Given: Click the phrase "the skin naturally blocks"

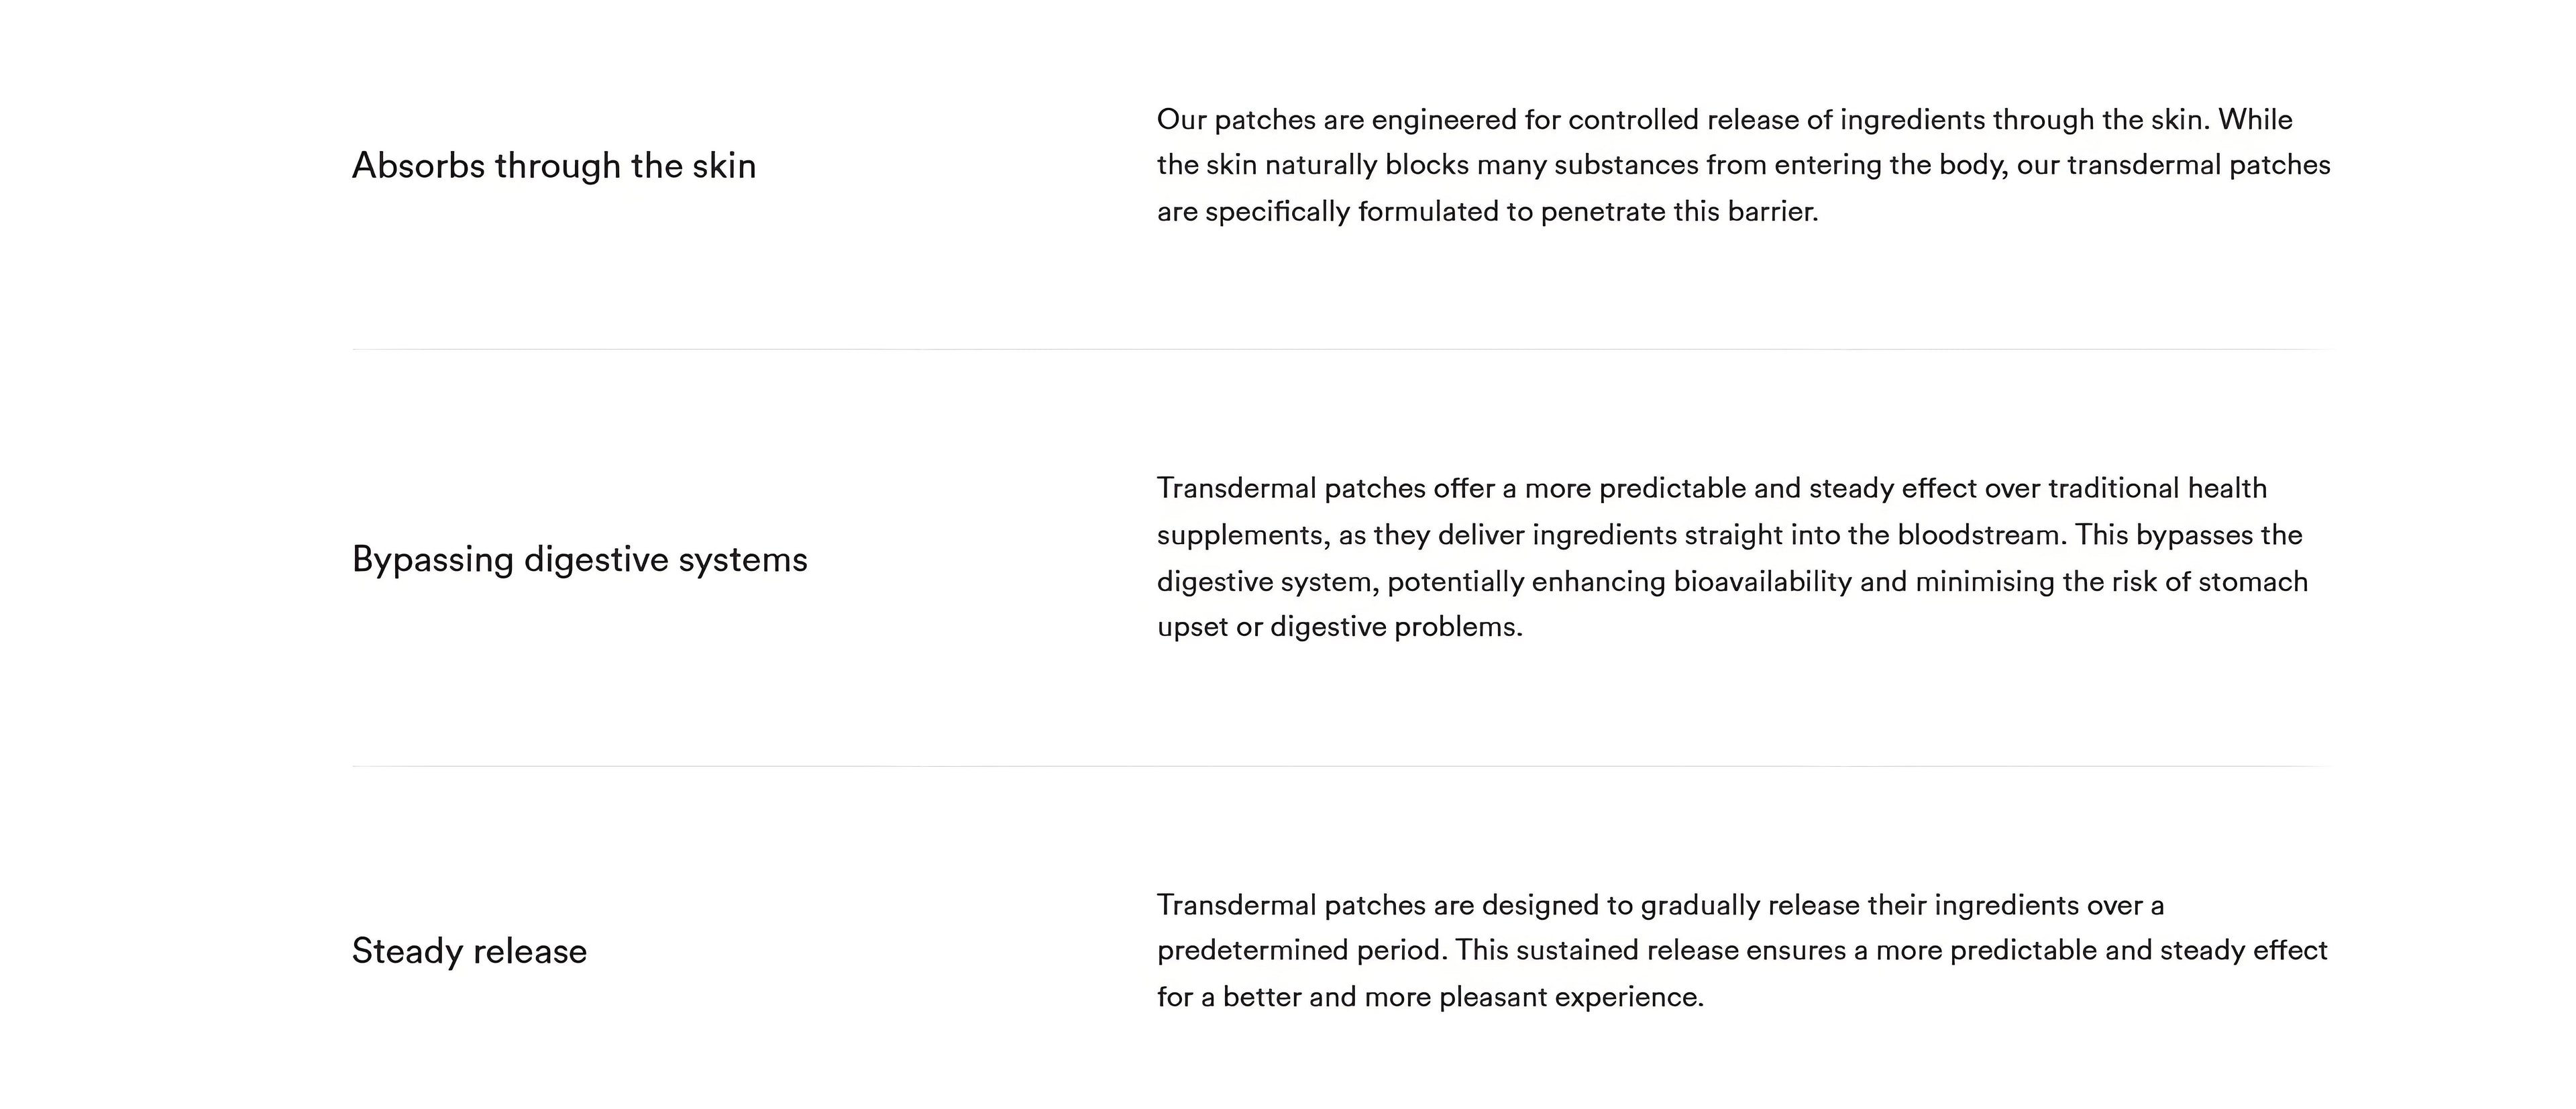Looking at the screenshot, I should pyautogui.click(x=1320, y=165).
